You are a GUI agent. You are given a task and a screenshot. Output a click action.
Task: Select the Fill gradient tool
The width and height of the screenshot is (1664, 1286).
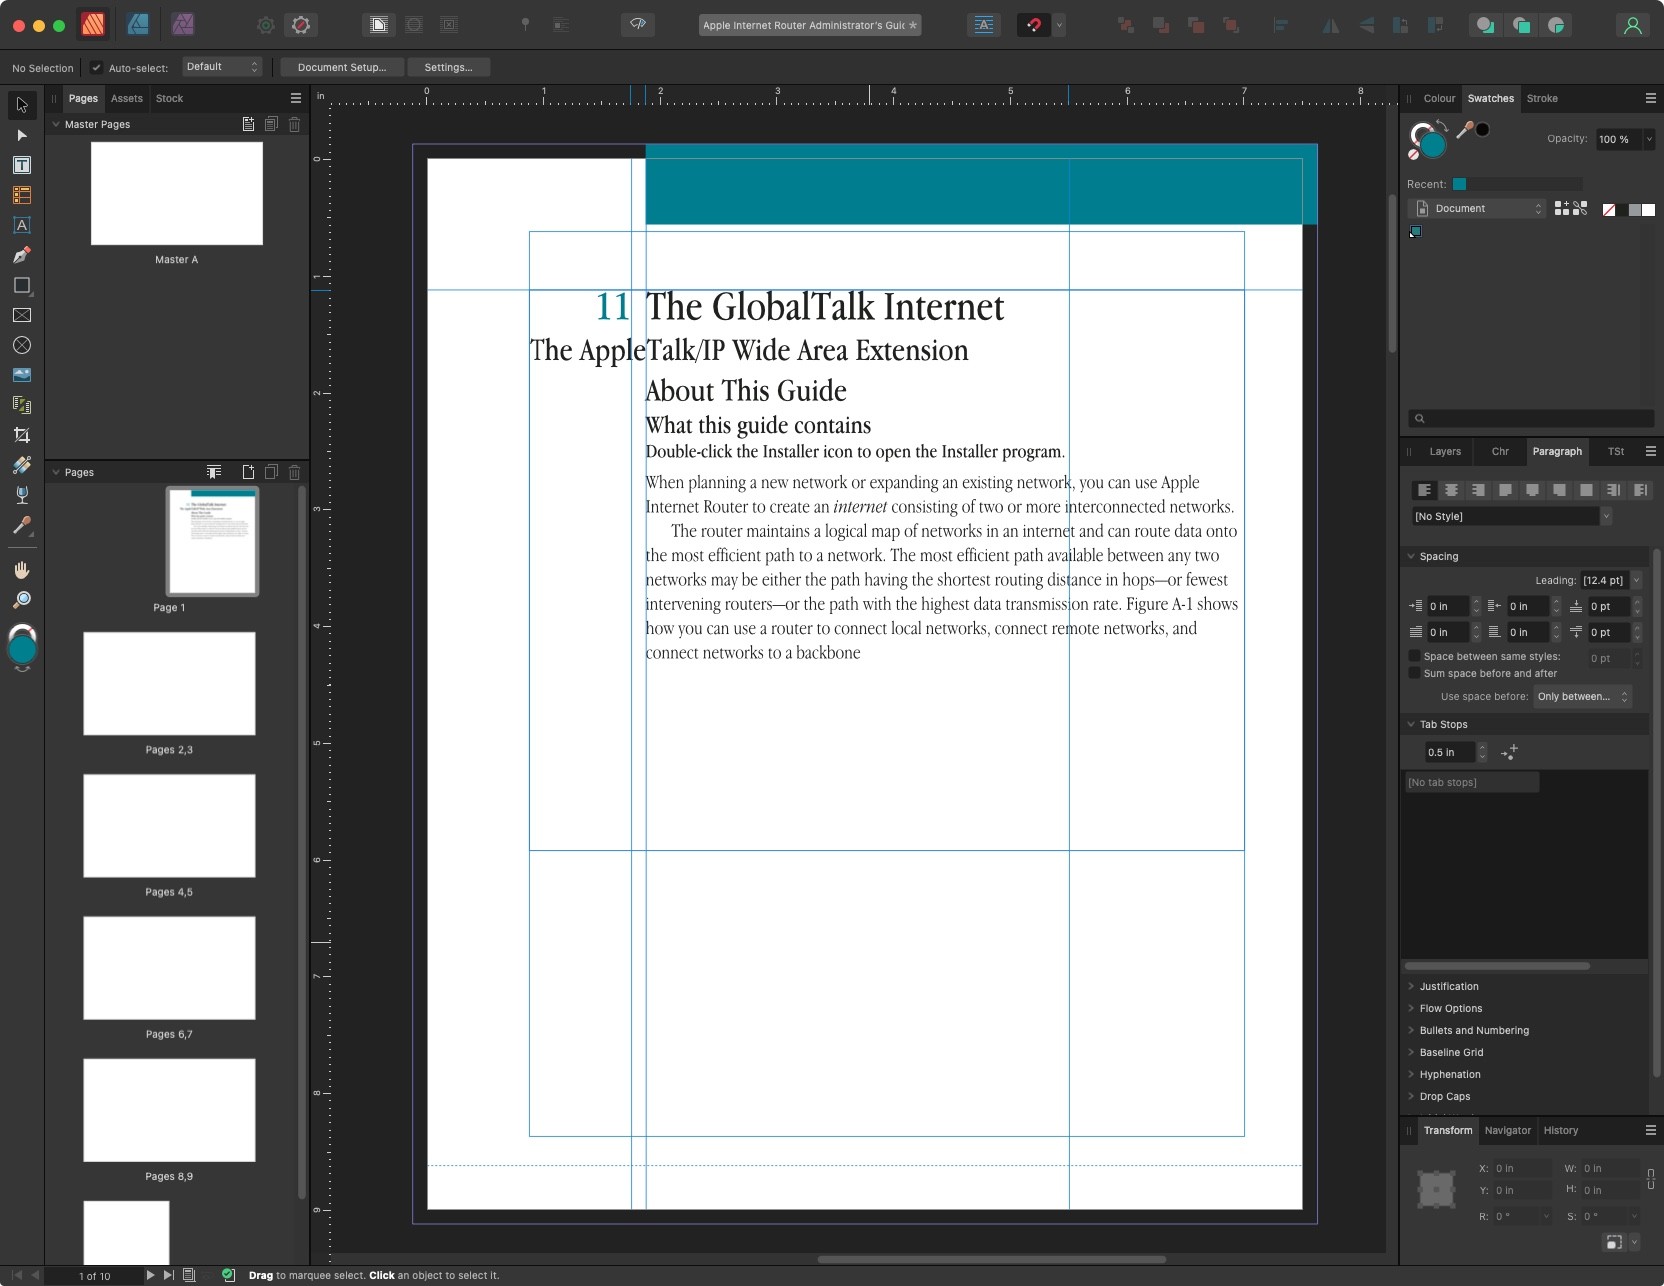coord(22,465)
